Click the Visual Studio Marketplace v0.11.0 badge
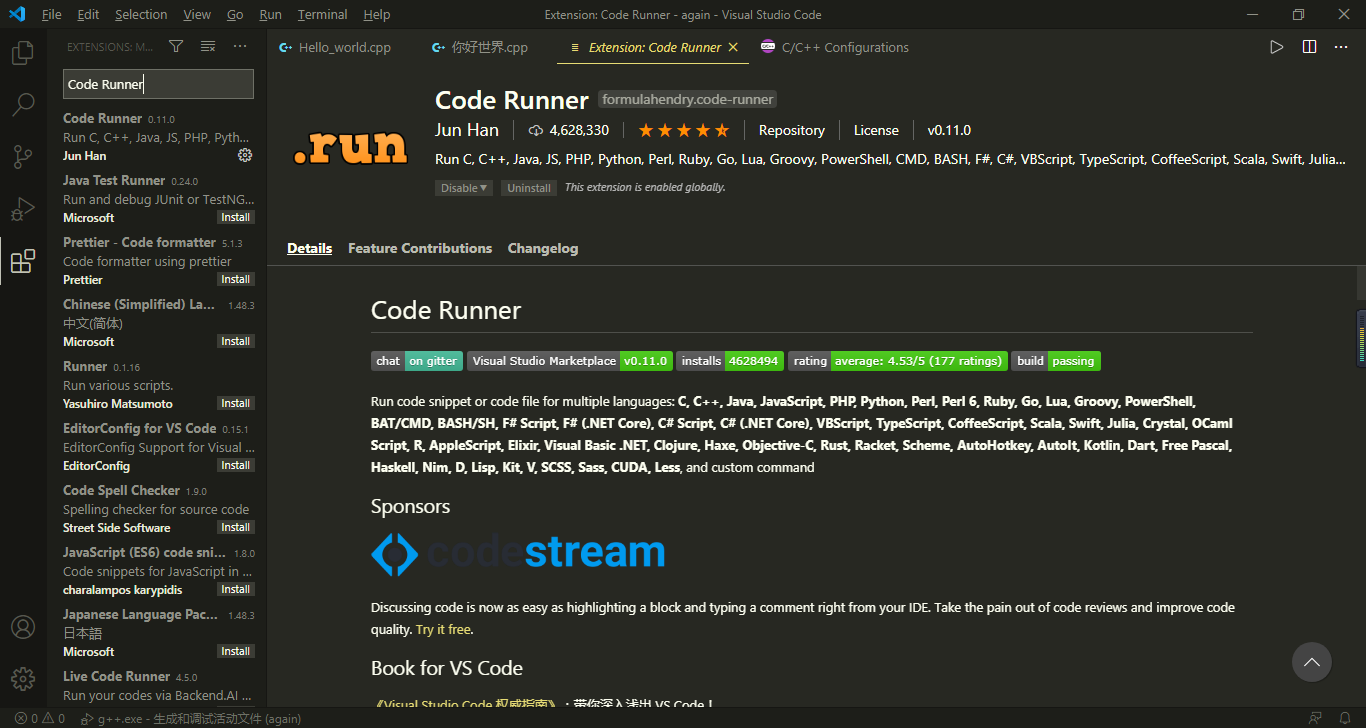The image size is (1366, 728). [569, 361]
